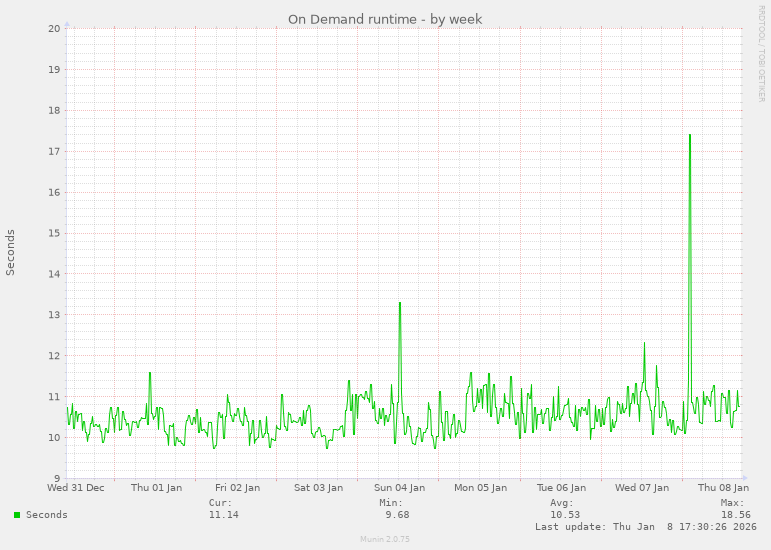The image size is (771, 550).
Task: Click the x-axis label 'Wed 07 Jan'
Action: [642, 488]
